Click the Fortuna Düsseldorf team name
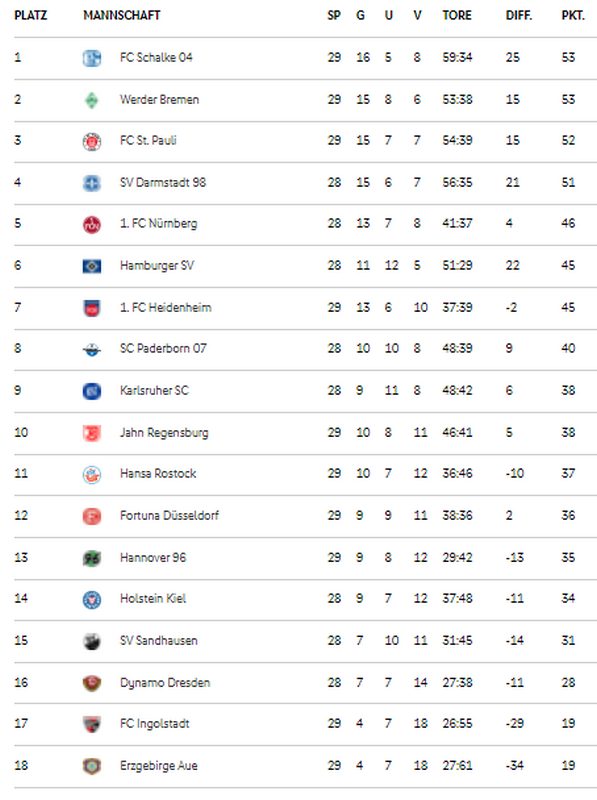 [169, 515]
